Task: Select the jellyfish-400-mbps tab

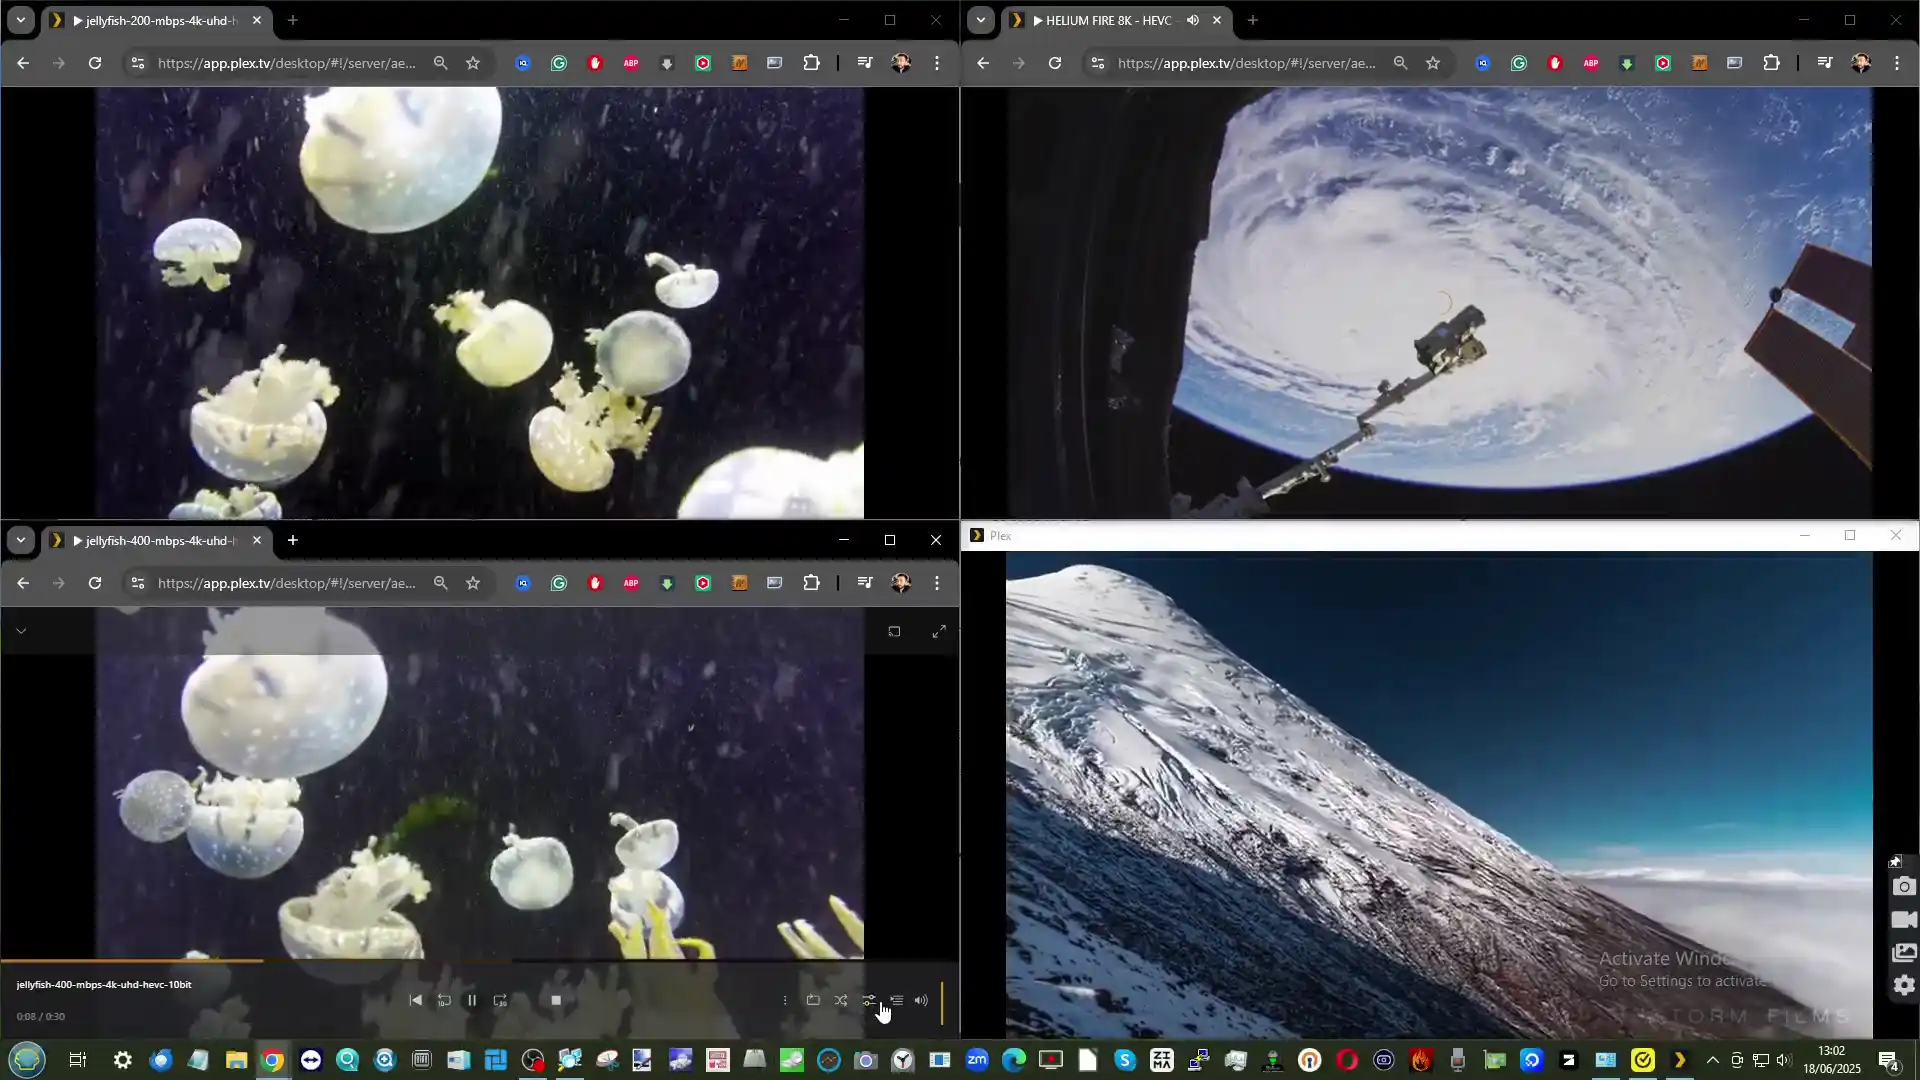Action: coord(158,540)
